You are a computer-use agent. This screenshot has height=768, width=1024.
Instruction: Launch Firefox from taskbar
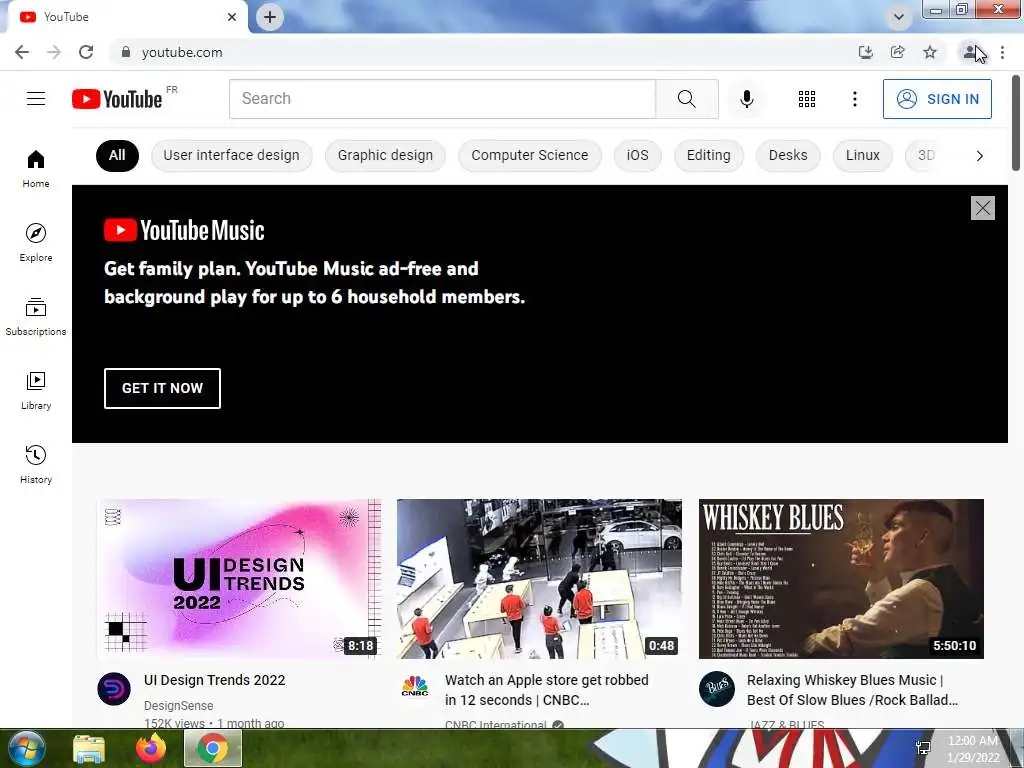(x=151, y=748)
